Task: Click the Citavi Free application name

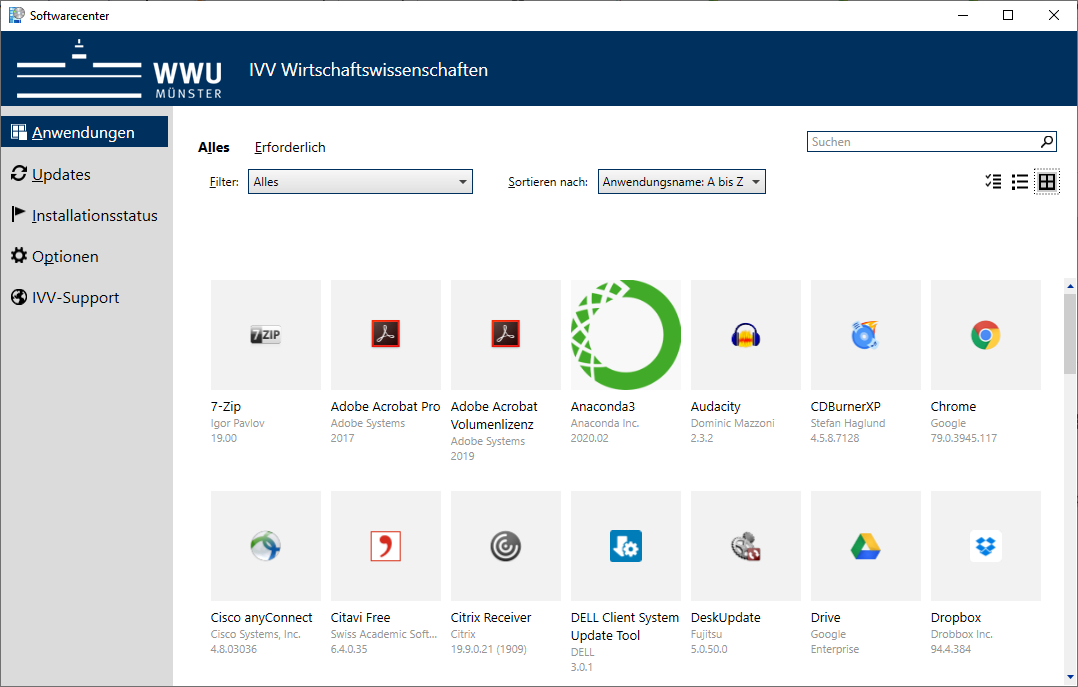Action: click(x=360, y=618)
